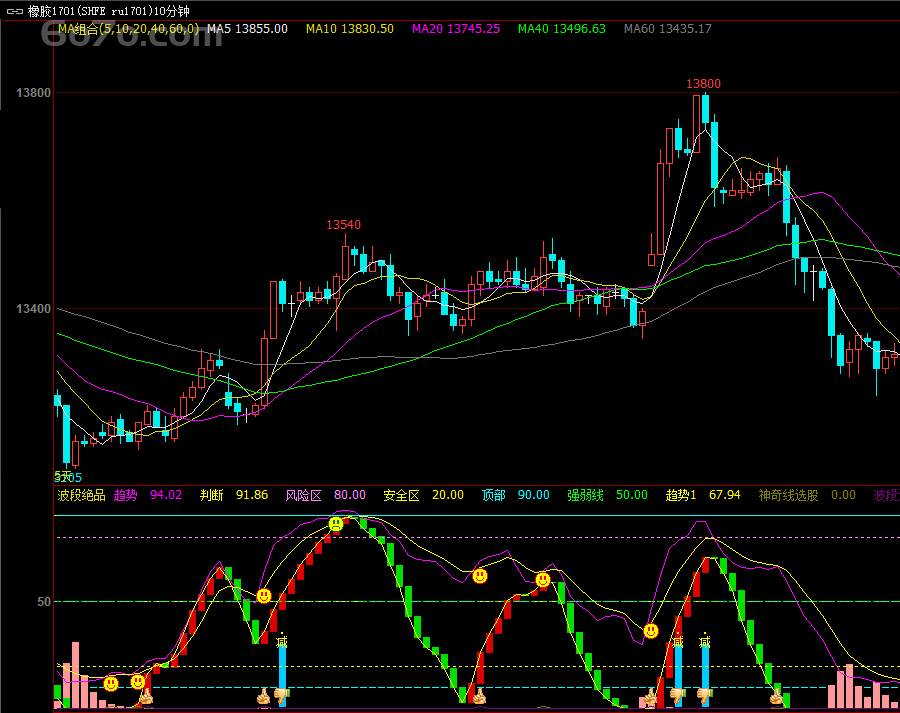Click the 50 level label on indicator axis
The image size is (900, 713).
click(44, 602)
